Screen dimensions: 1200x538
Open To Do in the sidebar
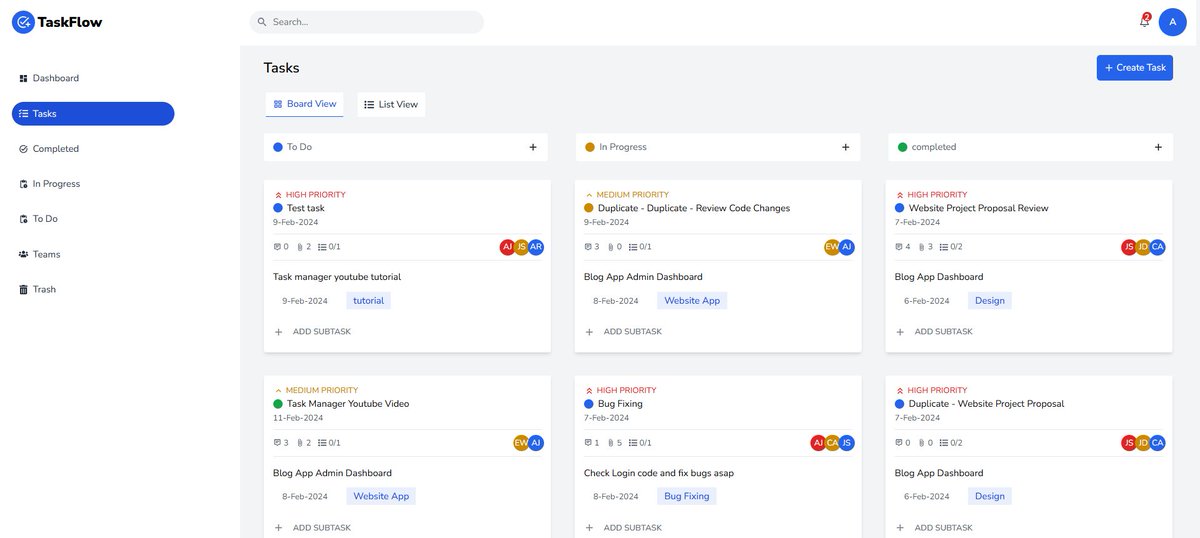click(x=93, y=219)
